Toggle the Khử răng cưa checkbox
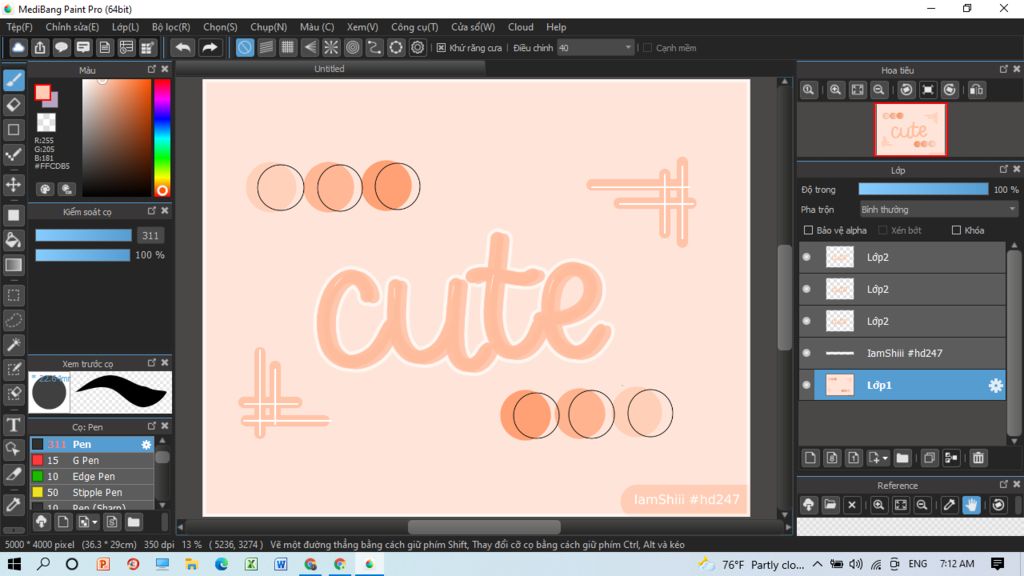This screenshot has height=576, width=1024. [441, 48]
